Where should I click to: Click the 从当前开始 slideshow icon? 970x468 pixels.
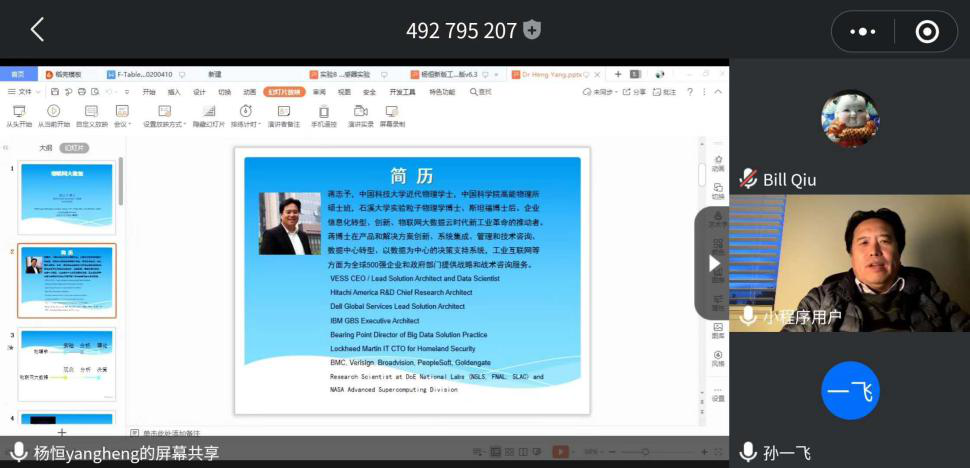pos(53,112)
